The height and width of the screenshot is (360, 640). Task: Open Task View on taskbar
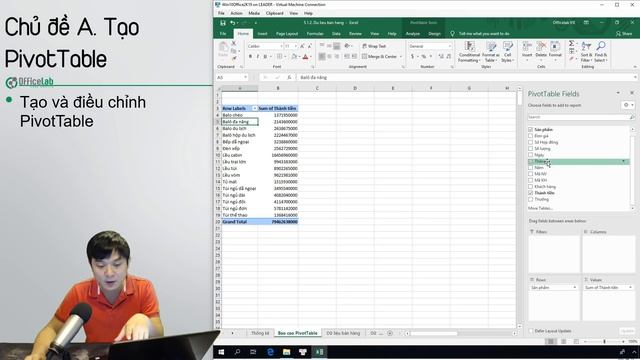click(253, 352)
